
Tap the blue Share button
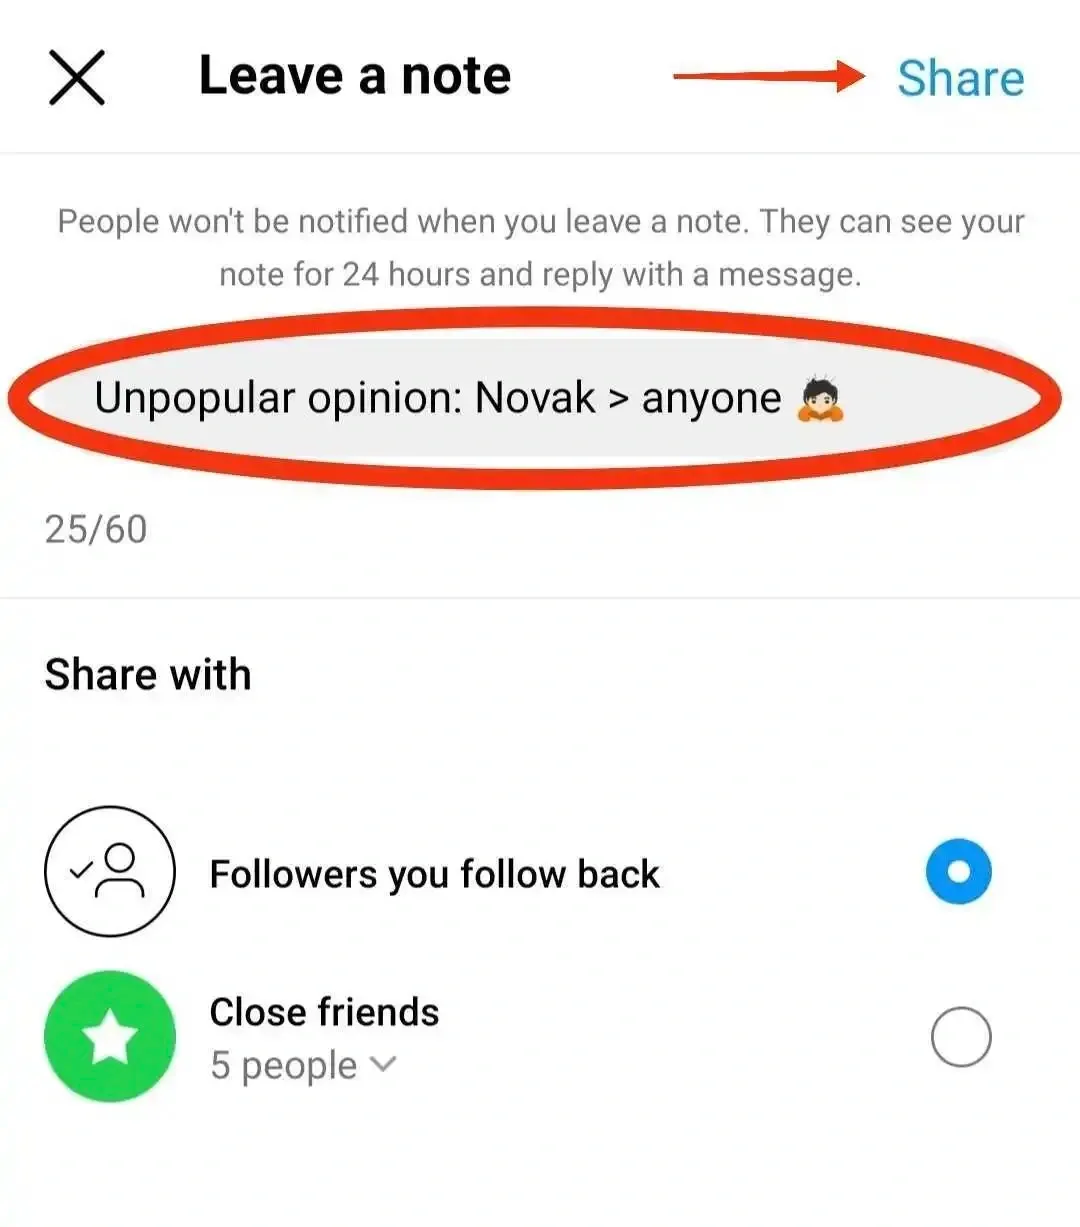[x=960, y=78]
